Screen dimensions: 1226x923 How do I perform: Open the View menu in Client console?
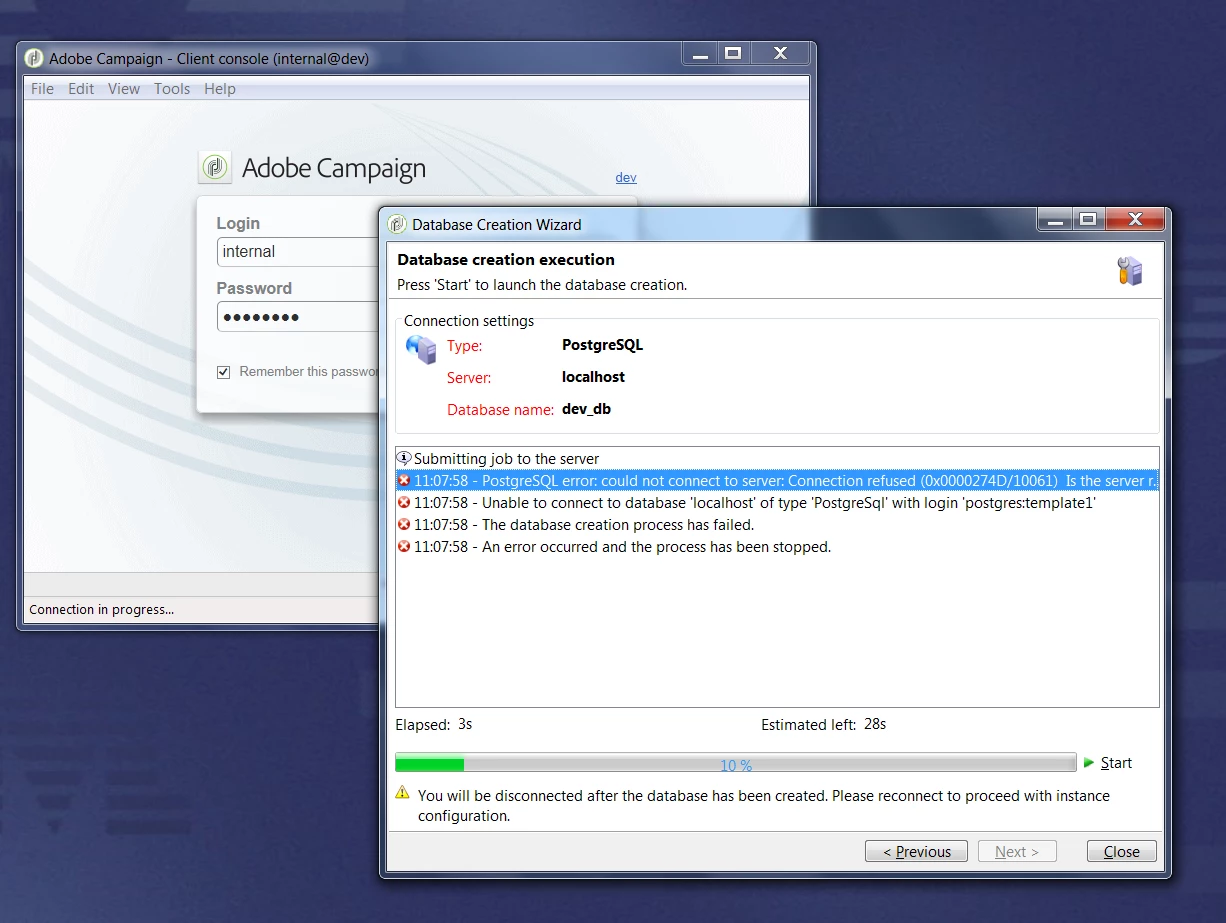[124, 89]
